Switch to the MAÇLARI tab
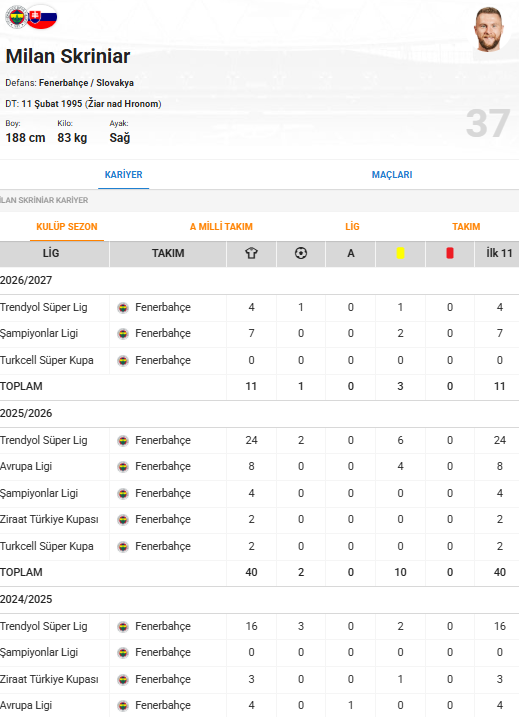This screenshot has height=717, width=519. click(x=392, y=175)
